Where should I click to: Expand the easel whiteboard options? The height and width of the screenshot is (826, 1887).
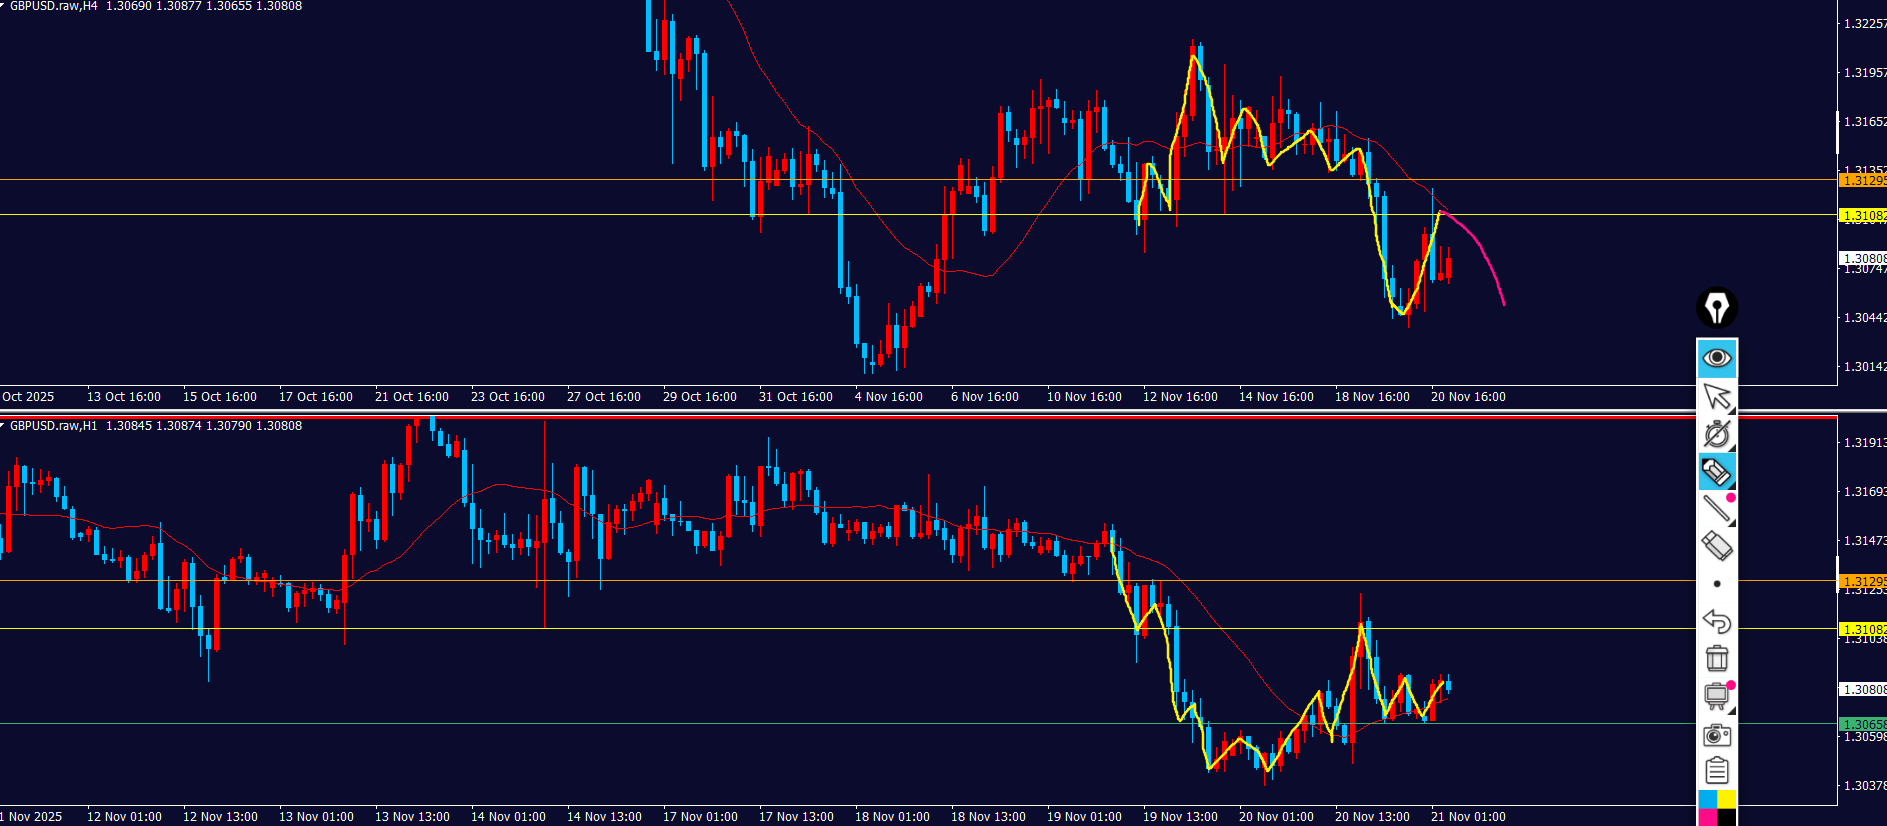click(1716, 696)
